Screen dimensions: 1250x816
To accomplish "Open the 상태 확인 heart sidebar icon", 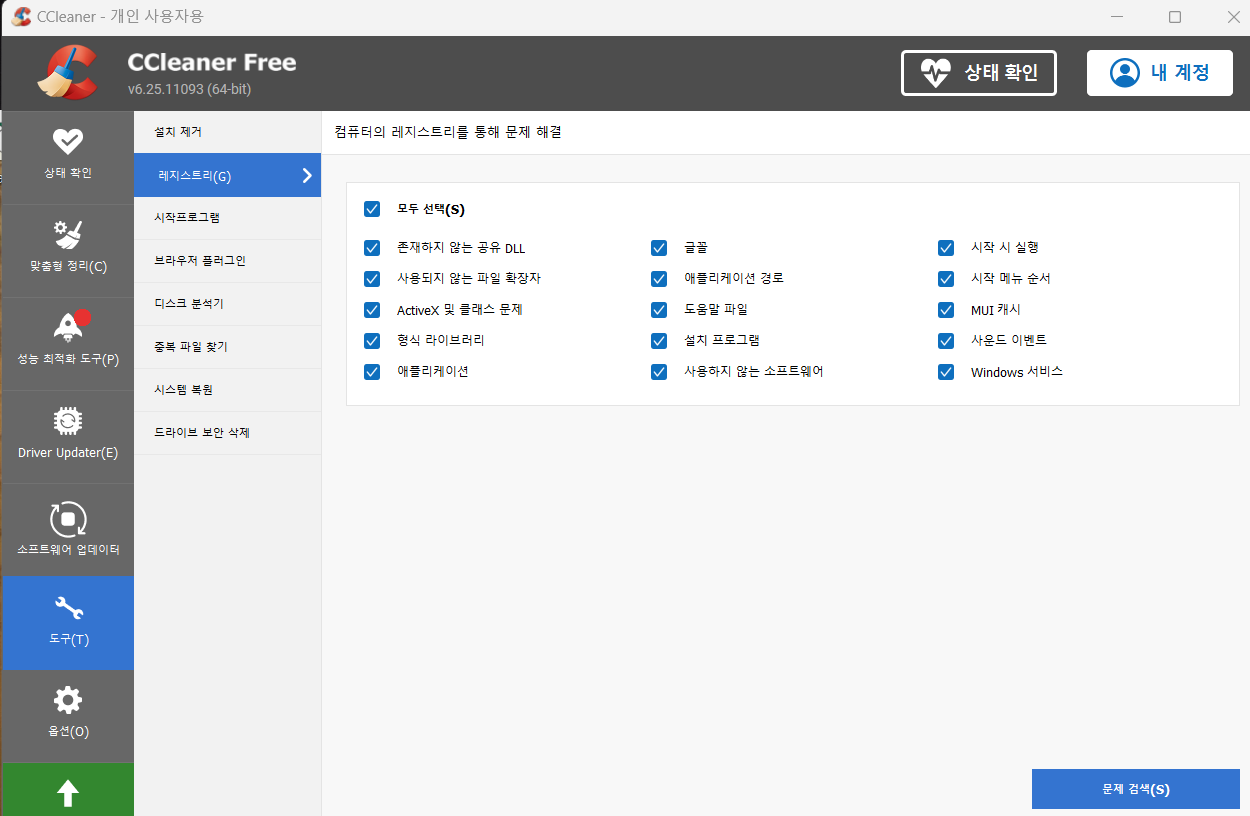I will click(x=68, y=141).
